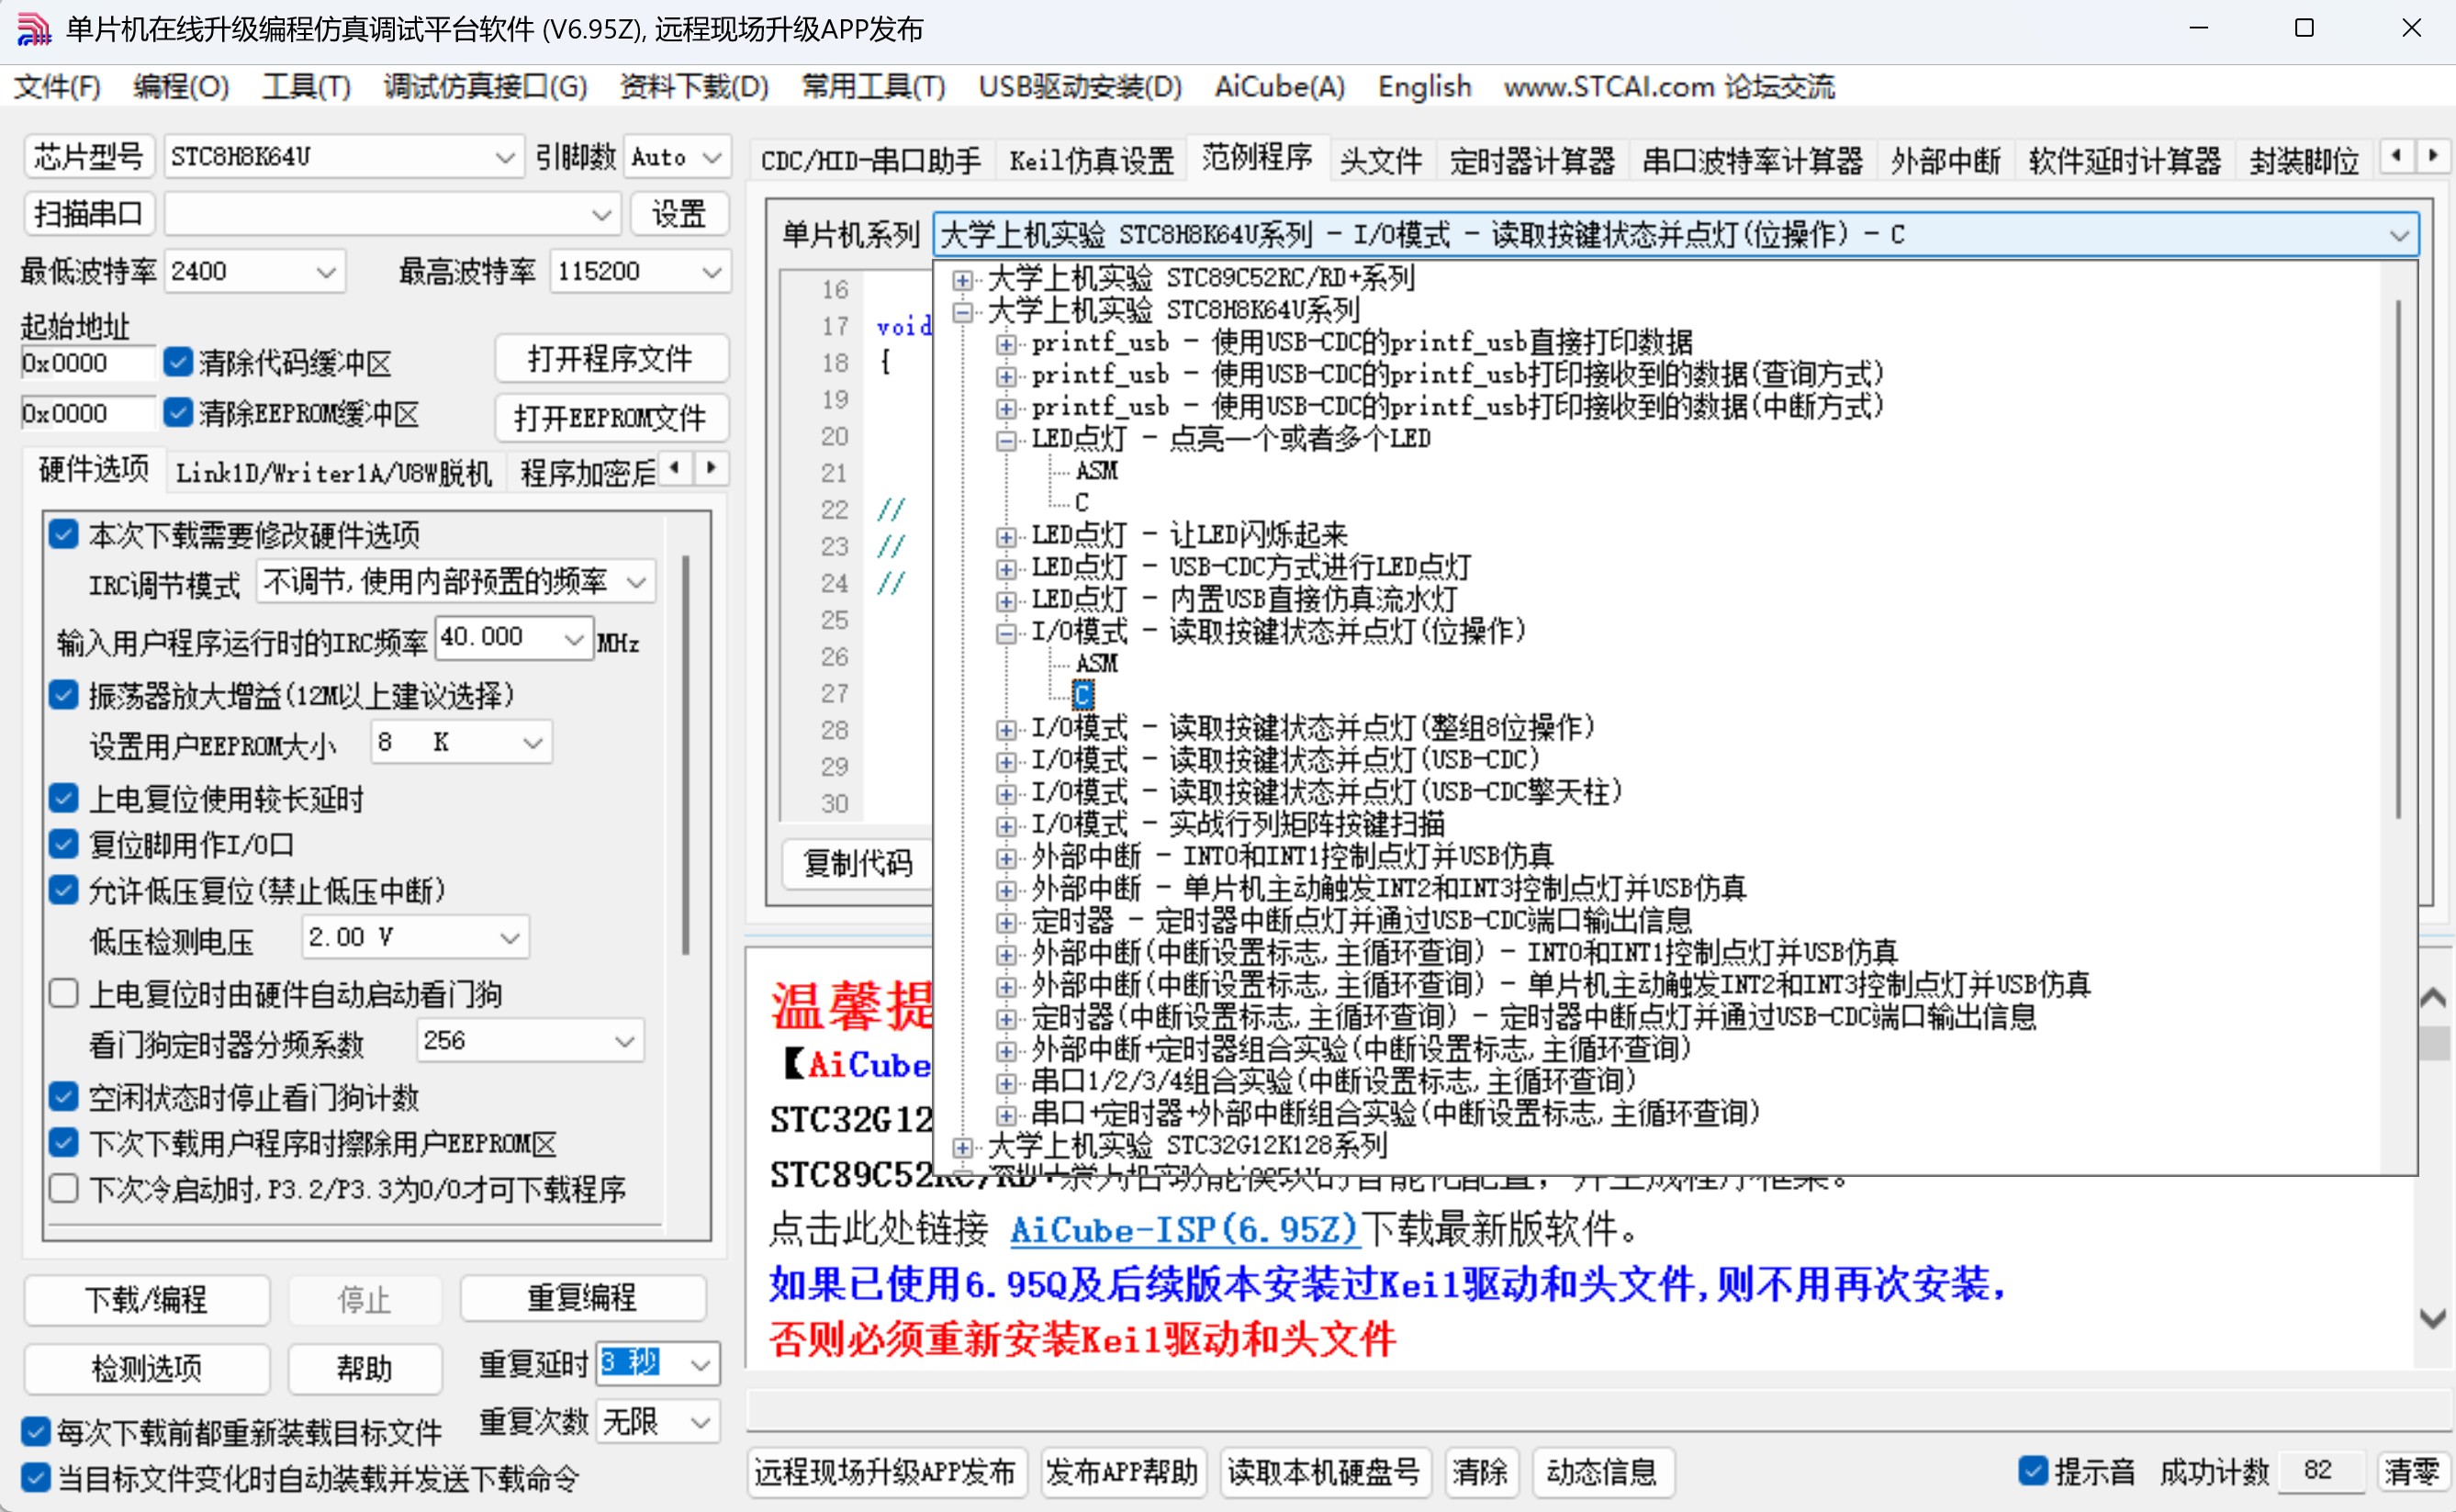Click 下载/编程 button
Image resolution: width=2456 pixels, height=1512 pixels.
pos(146,1299)
